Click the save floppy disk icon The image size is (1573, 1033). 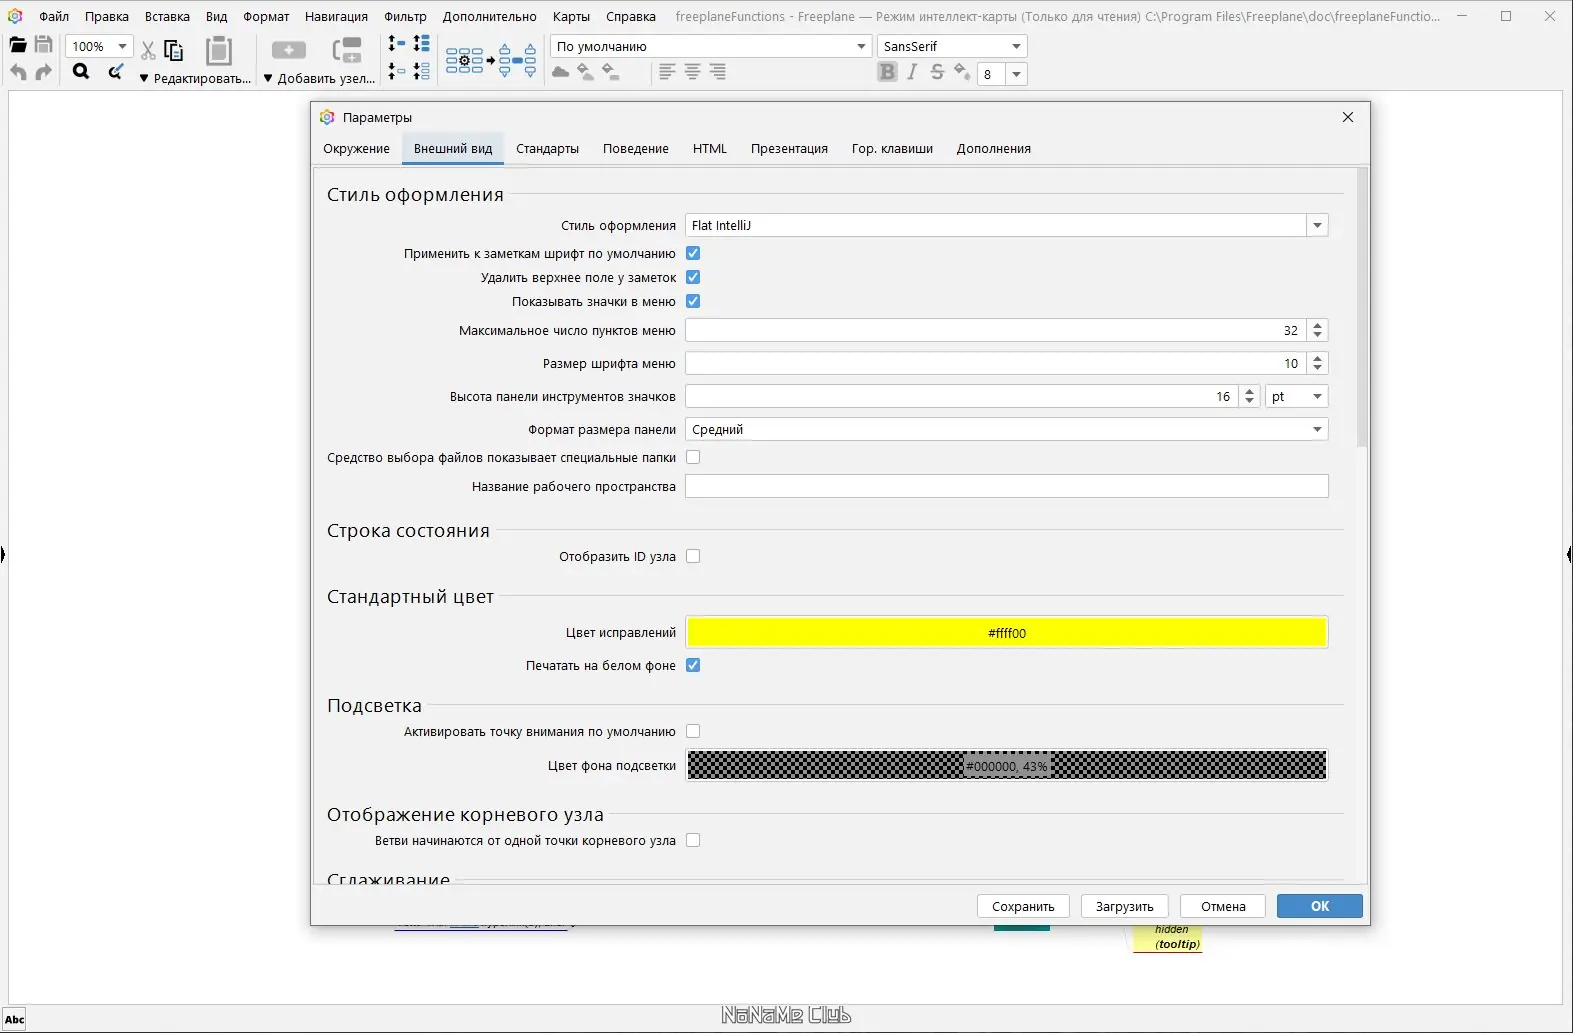[44, 45]
